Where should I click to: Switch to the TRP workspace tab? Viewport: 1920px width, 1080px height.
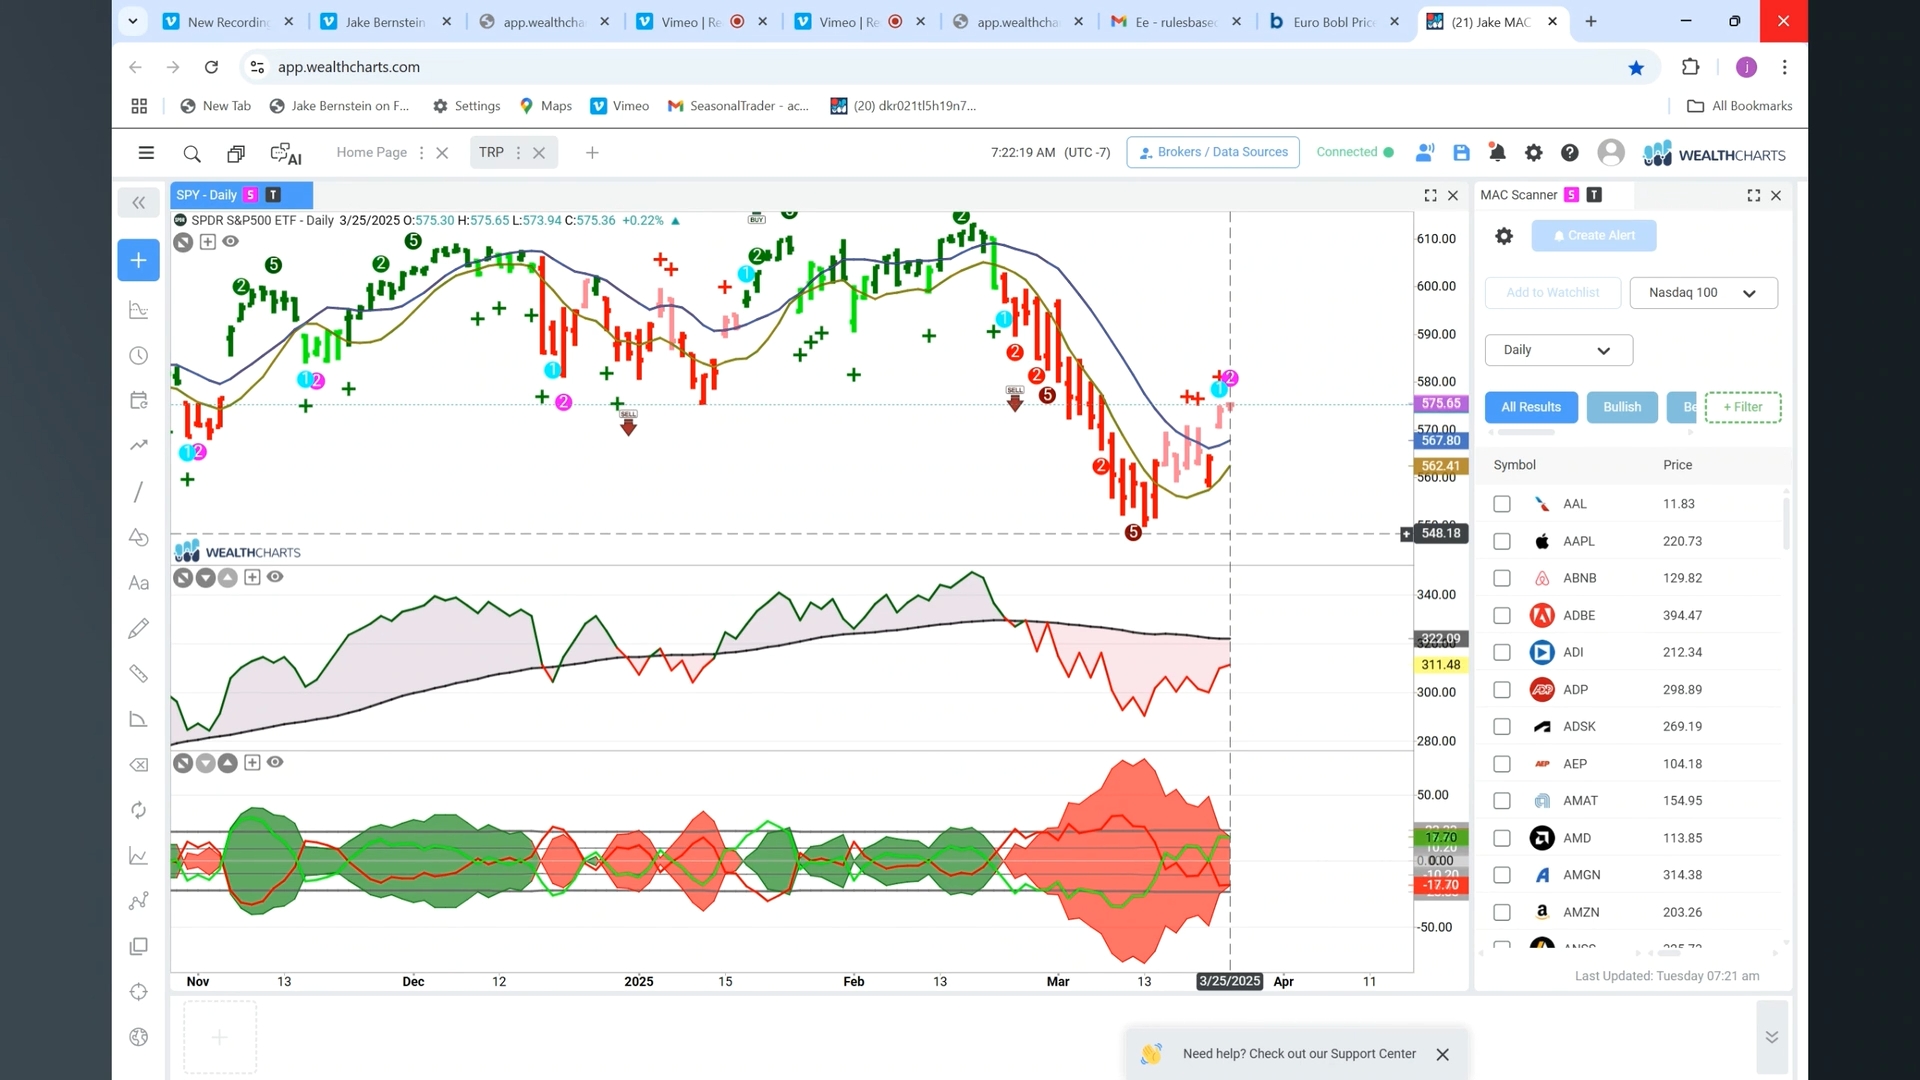pos(491,152)
